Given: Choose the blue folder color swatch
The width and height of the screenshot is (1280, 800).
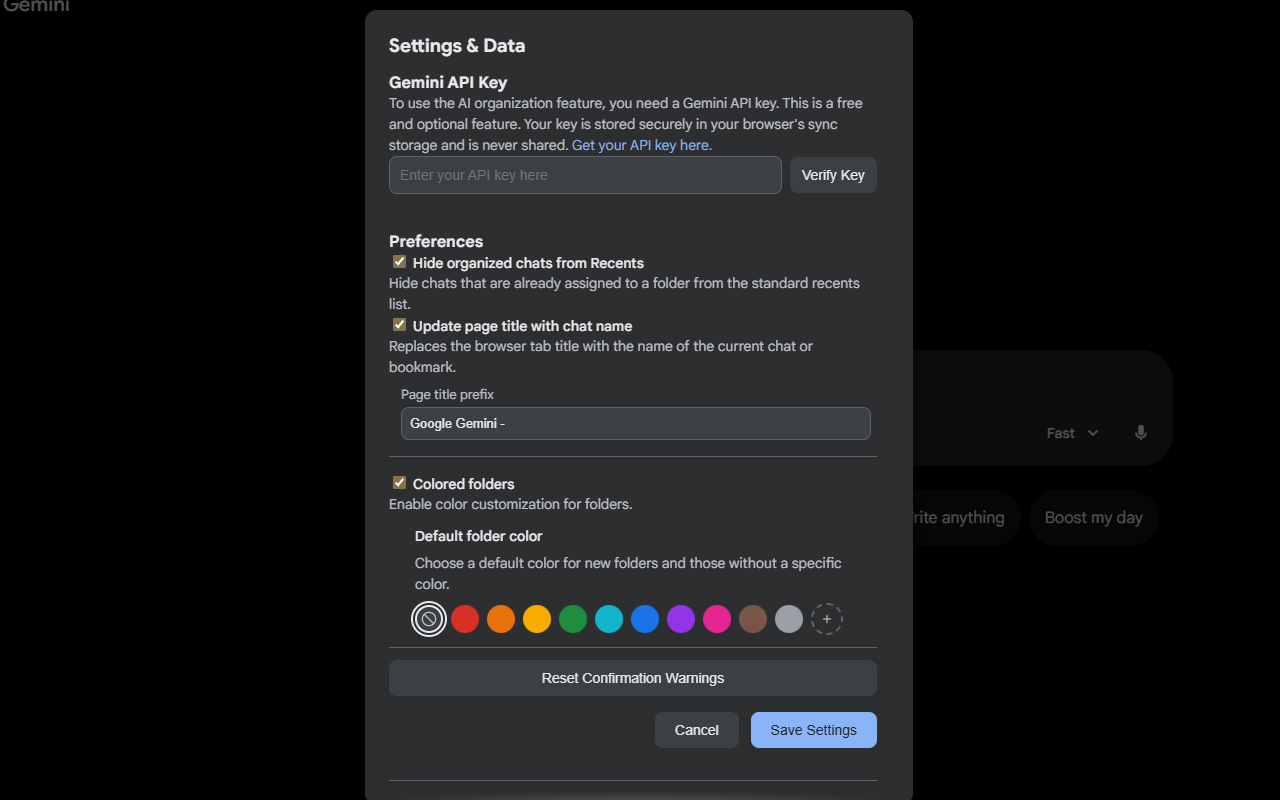Looking at the screenshot, I should coord(645,619).
